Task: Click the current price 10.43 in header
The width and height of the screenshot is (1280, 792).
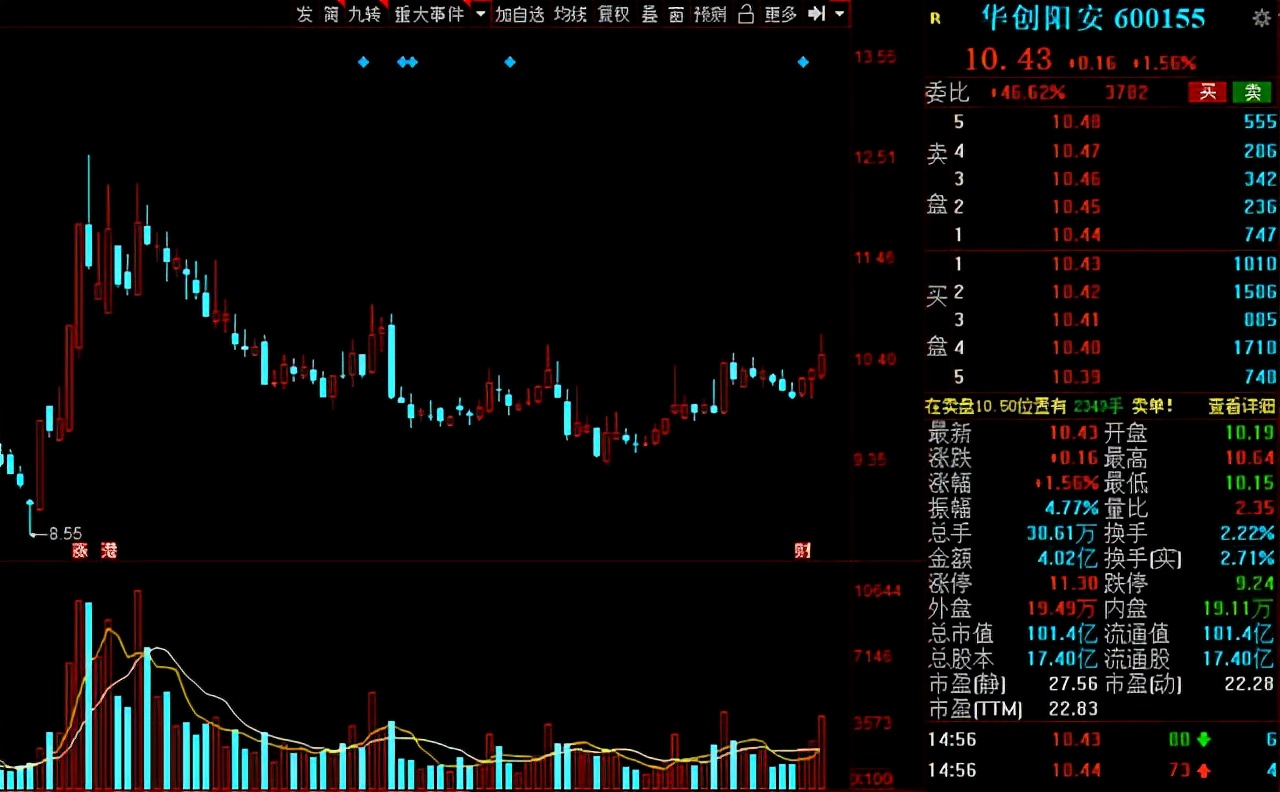Action: tap(1008, 59)
